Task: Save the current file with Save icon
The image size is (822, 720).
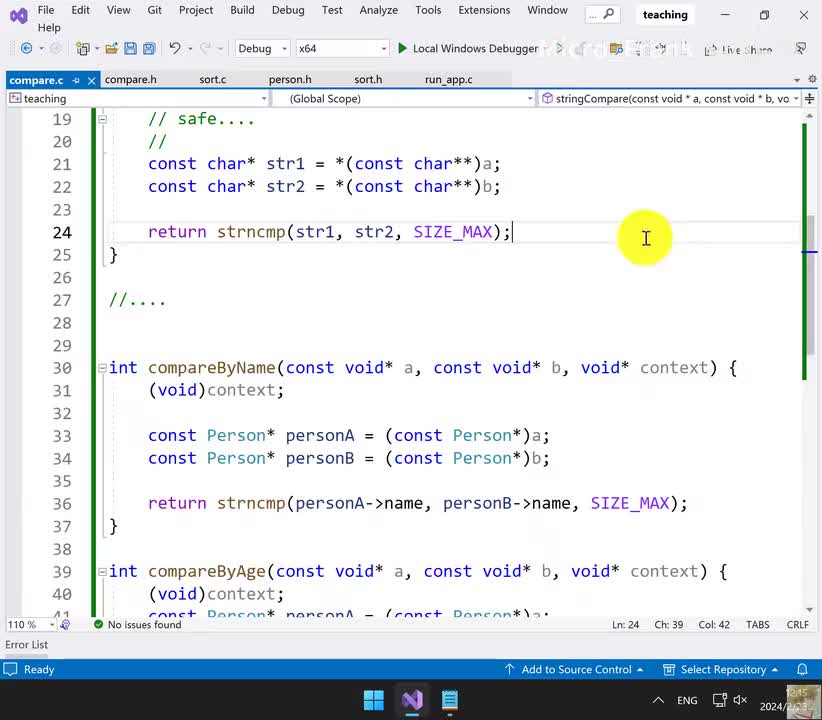Action: click(x=130, y=49)
